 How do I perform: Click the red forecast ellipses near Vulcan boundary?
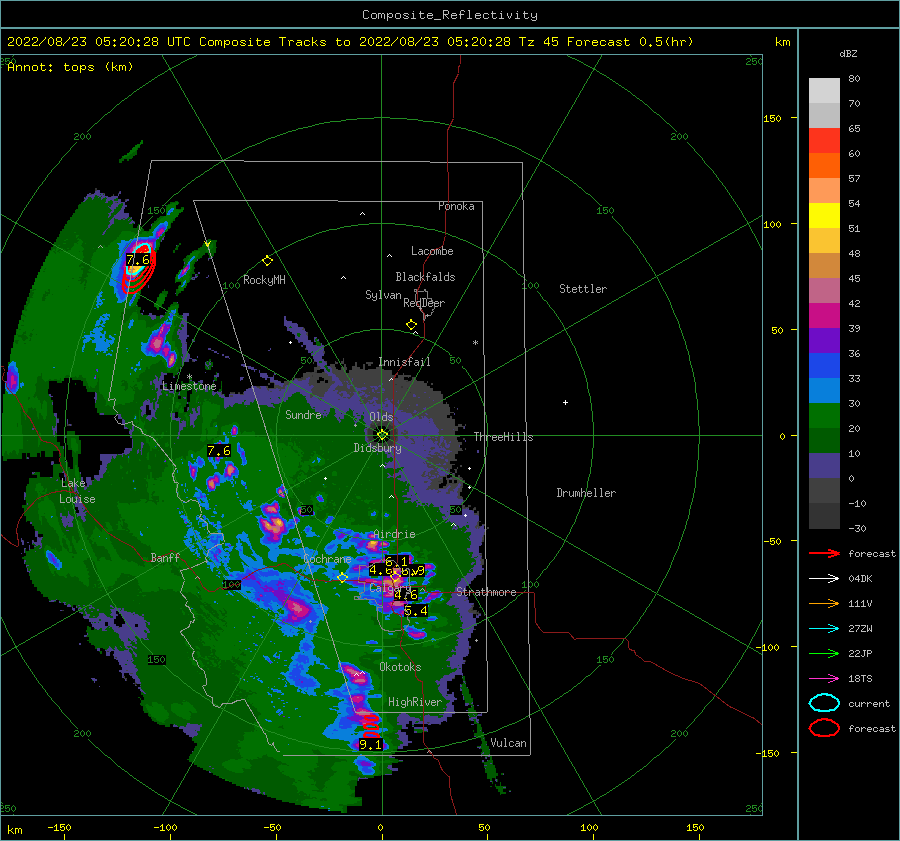(371, 726)
